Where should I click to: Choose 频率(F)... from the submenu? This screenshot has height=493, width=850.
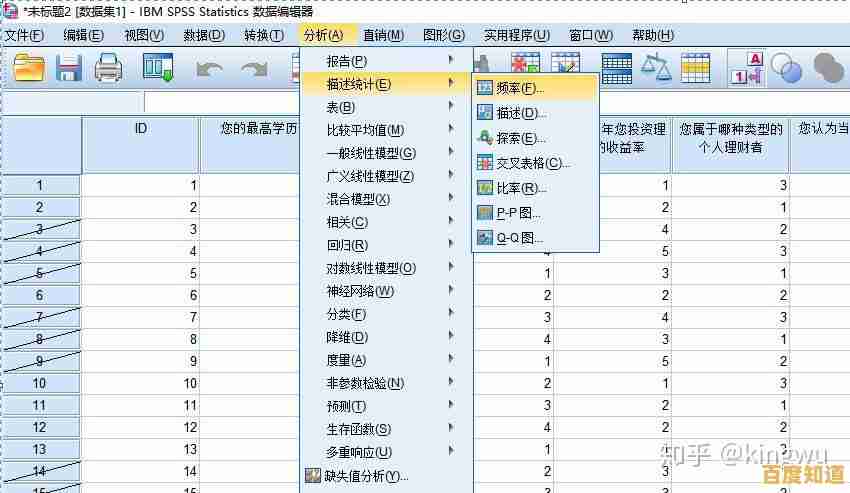[536, 88]
